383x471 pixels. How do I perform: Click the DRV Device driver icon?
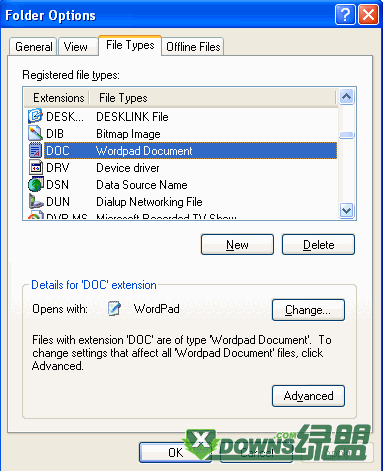(36, 167)
